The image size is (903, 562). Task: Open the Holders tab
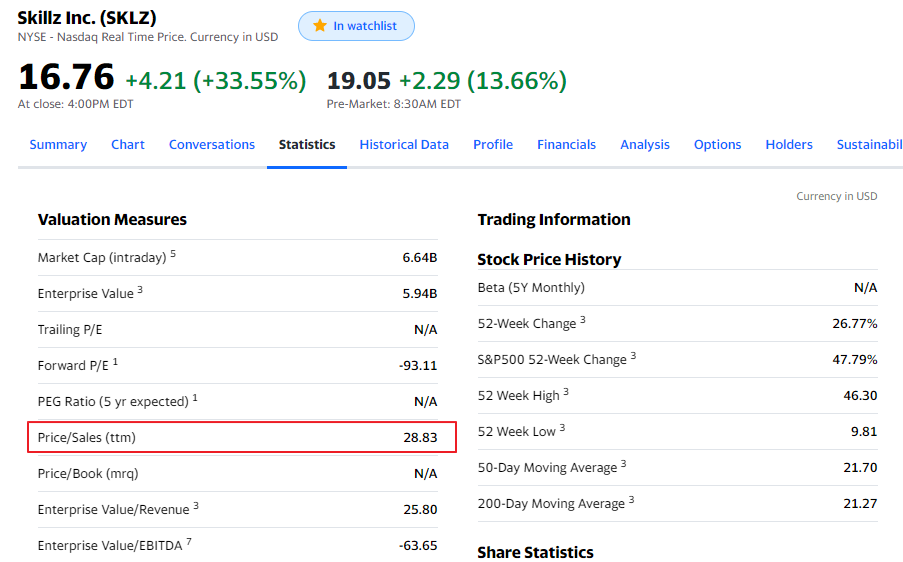pos(789,145)
